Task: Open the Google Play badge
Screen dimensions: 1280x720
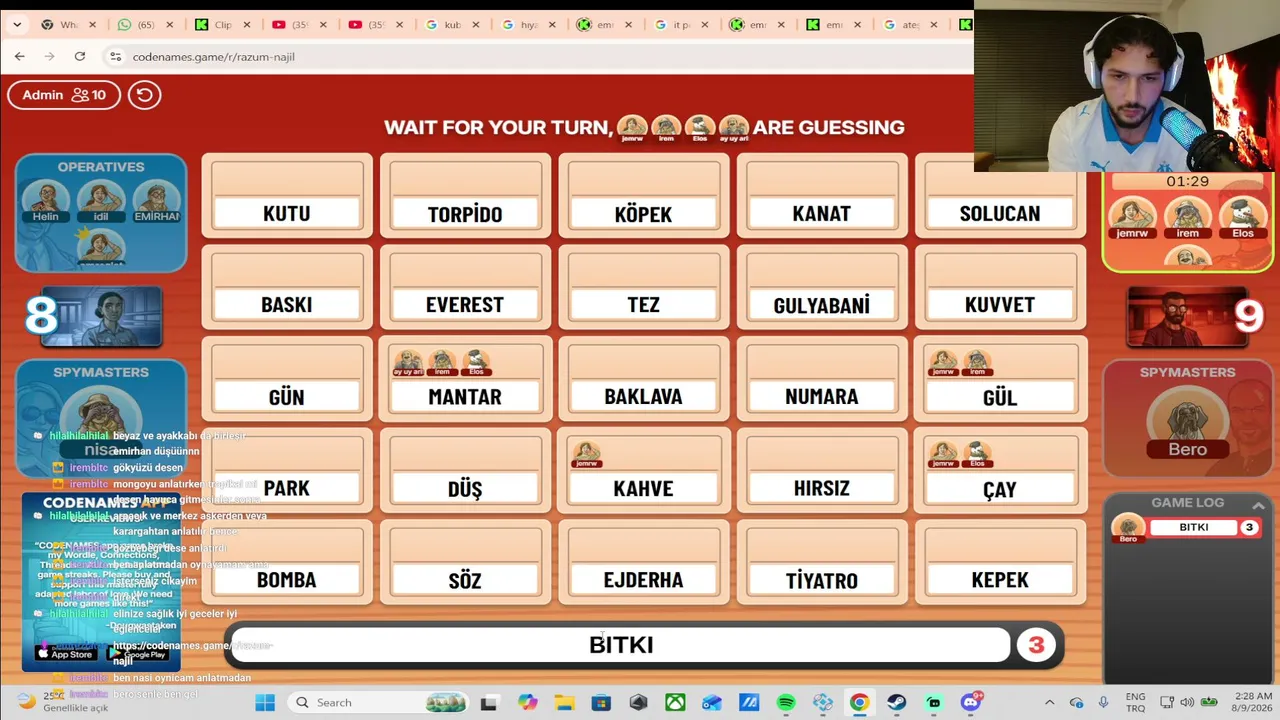Action: pyautogui.click(x=137, y=654)
